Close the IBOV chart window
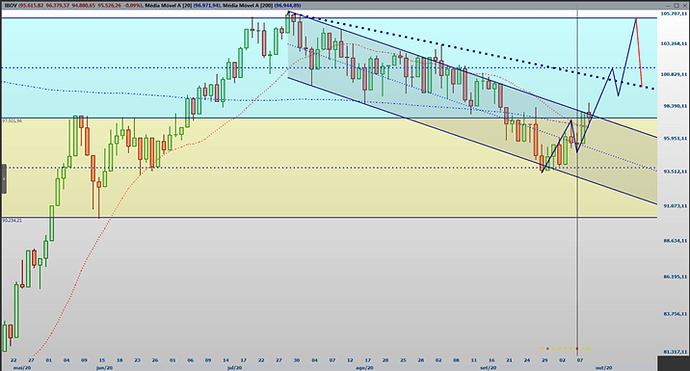The height and width of the screenshot is (371, 690). tap(684, 5)
